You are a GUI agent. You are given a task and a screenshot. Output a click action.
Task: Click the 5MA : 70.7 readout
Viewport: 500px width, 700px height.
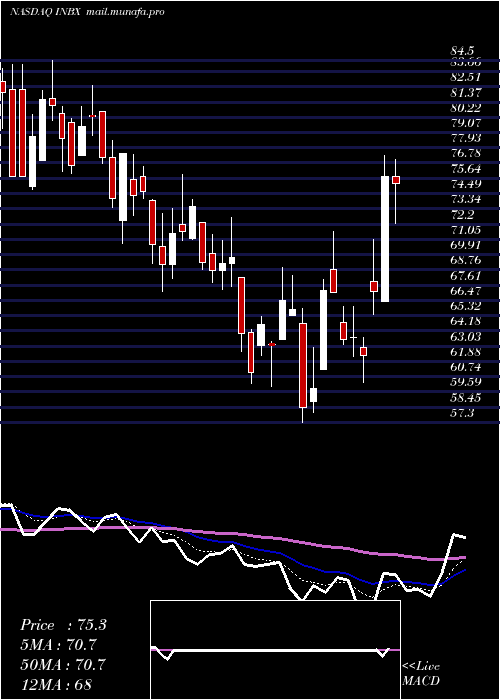58,645
